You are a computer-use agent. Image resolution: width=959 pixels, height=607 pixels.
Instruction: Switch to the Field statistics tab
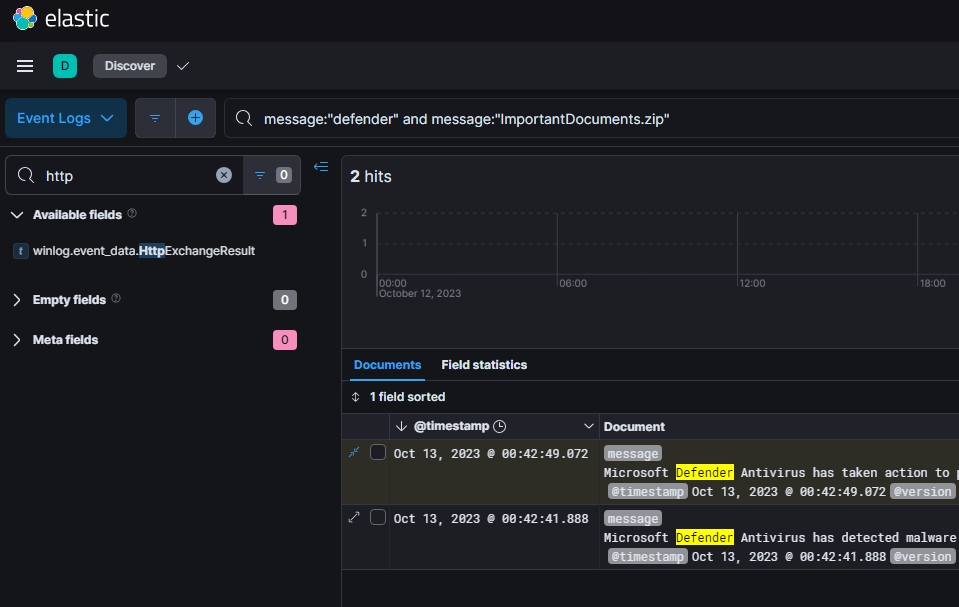484,365
